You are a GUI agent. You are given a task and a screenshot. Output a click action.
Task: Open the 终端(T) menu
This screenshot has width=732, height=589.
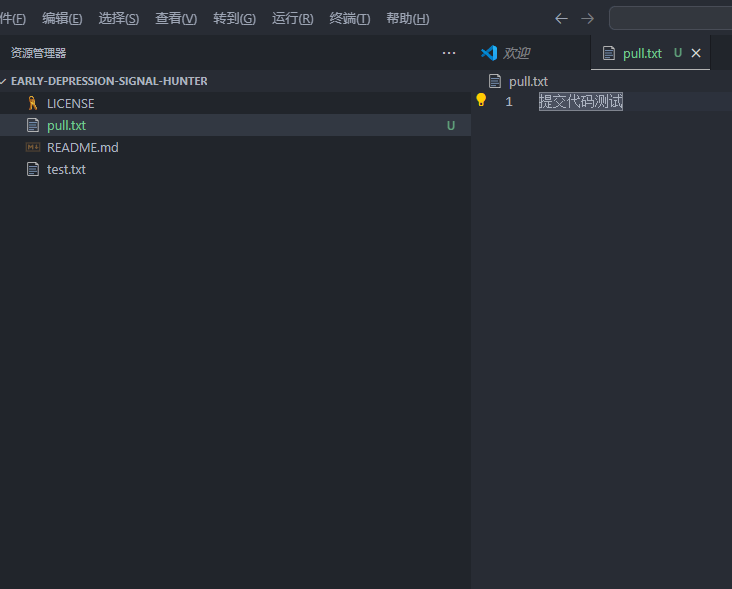349,19
